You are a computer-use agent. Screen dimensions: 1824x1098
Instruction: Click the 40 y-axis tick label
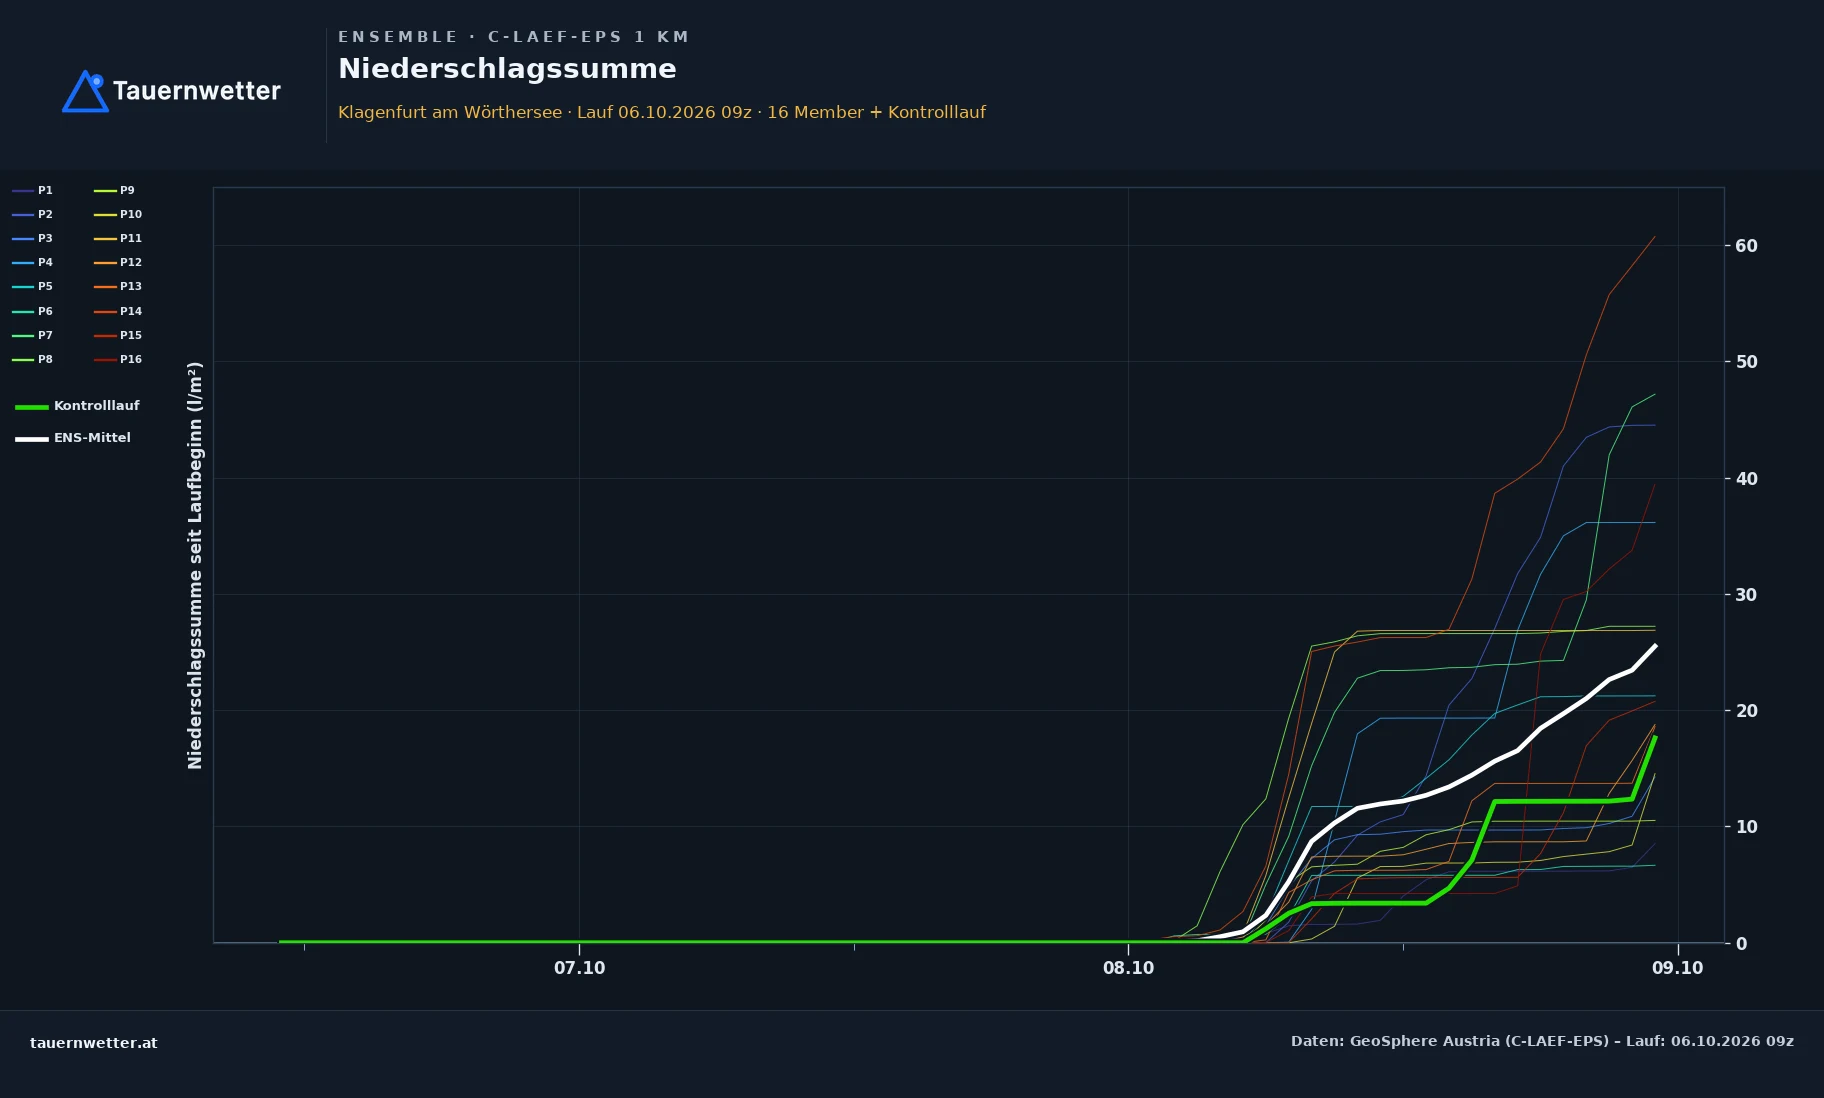[1746, 479]
